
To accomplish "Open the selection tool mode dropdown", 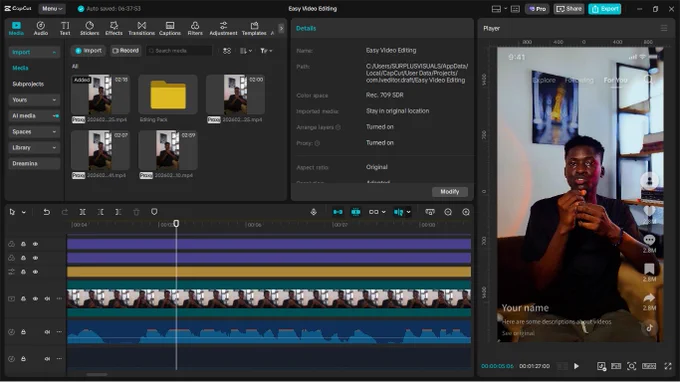I will pyautogui.click(x=24, y=212).
